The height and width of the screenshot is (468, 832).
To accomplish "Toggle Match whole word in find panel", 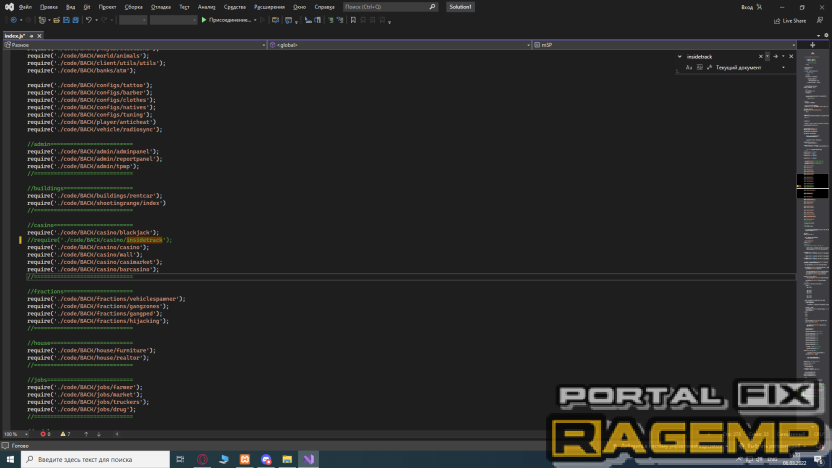I will 699,67.
